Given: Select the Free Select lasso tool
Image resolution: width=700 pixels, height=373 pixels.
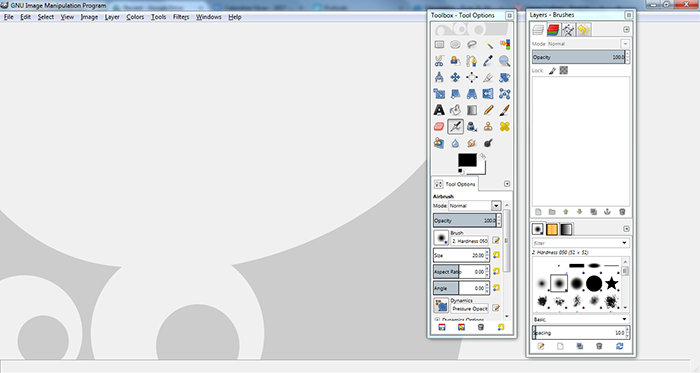Looking at the screenshot, I should (472, 45).
